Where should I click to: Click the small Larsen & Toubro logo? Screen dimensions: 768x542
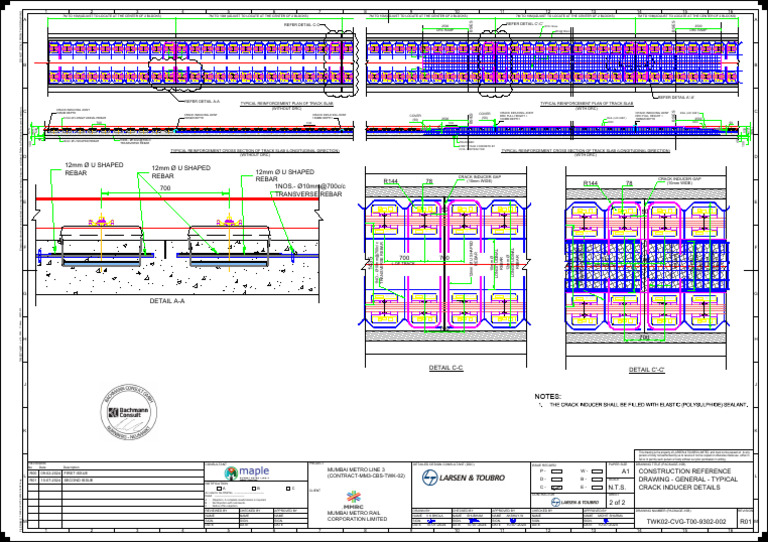coord(575,502)
